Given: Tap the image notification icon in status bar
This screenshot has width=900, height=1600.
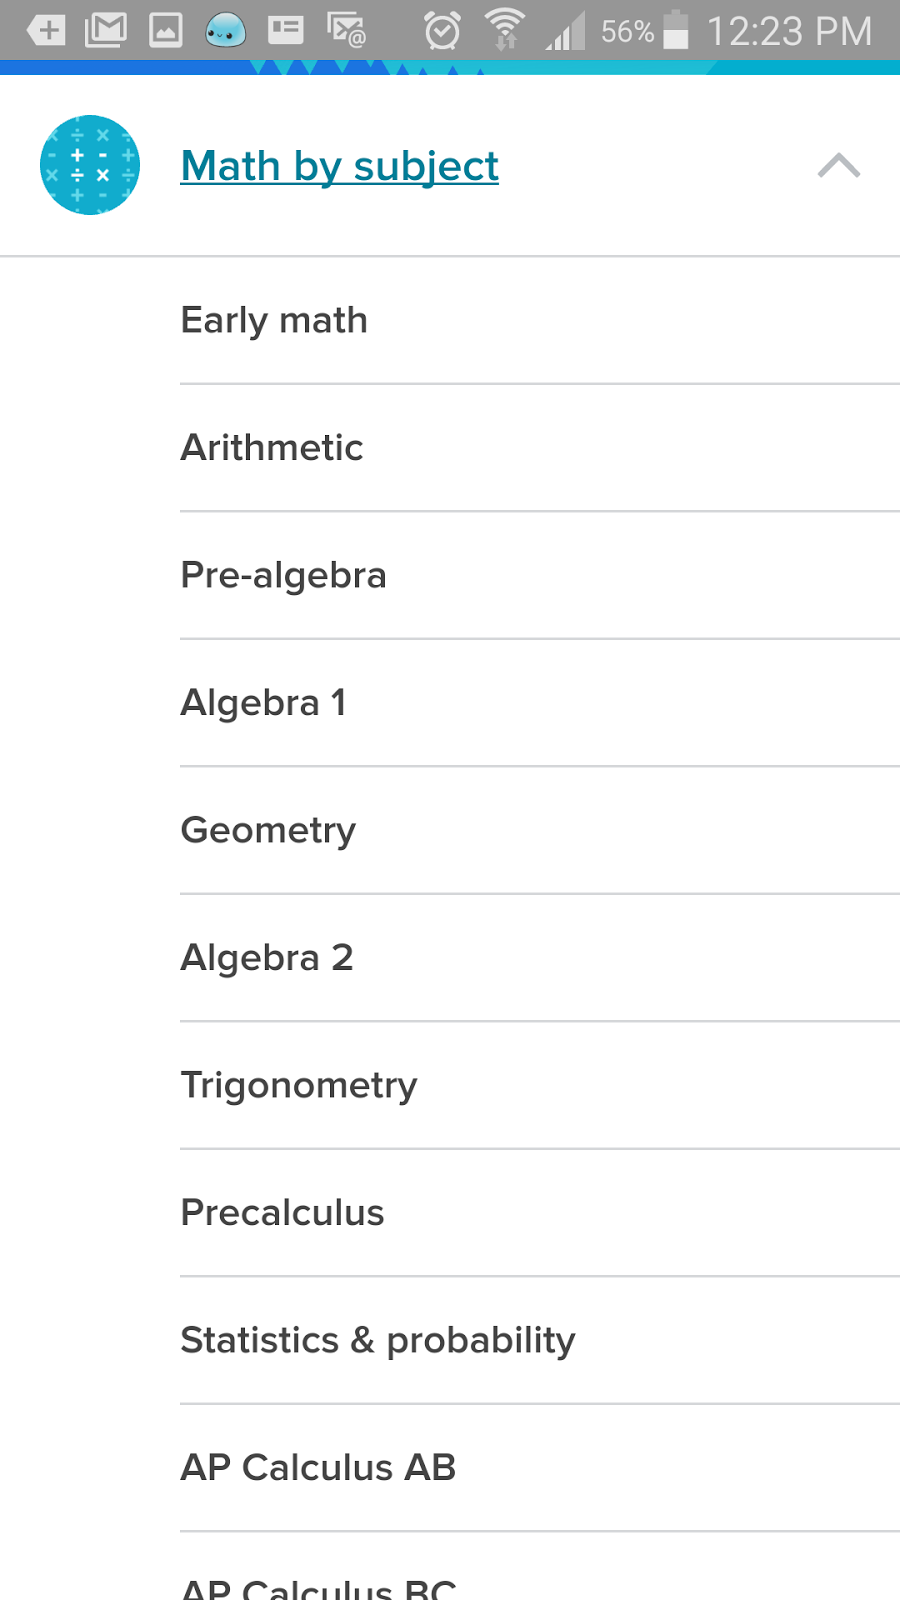Looking at the screenshot, I should (x=165, y=31).
